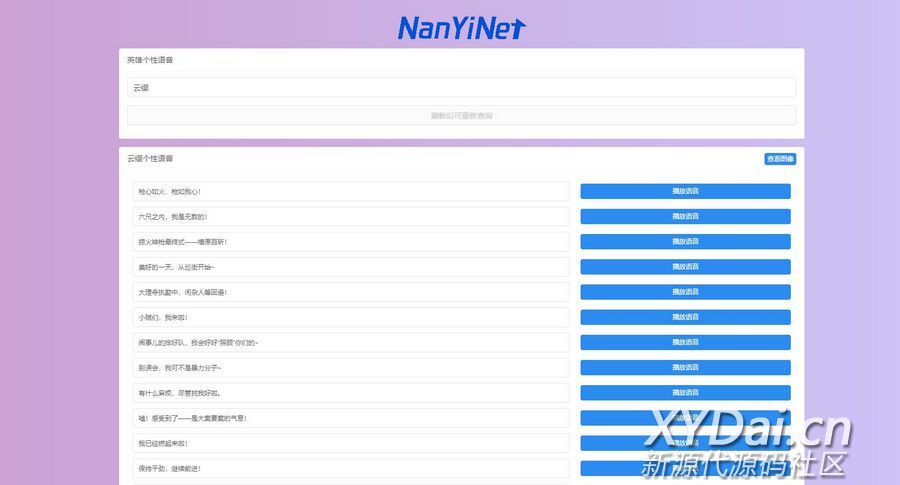Select the text field 嘘！感受到了——是大案要案的气息！
900x485 pixels.
click(350, 418)
